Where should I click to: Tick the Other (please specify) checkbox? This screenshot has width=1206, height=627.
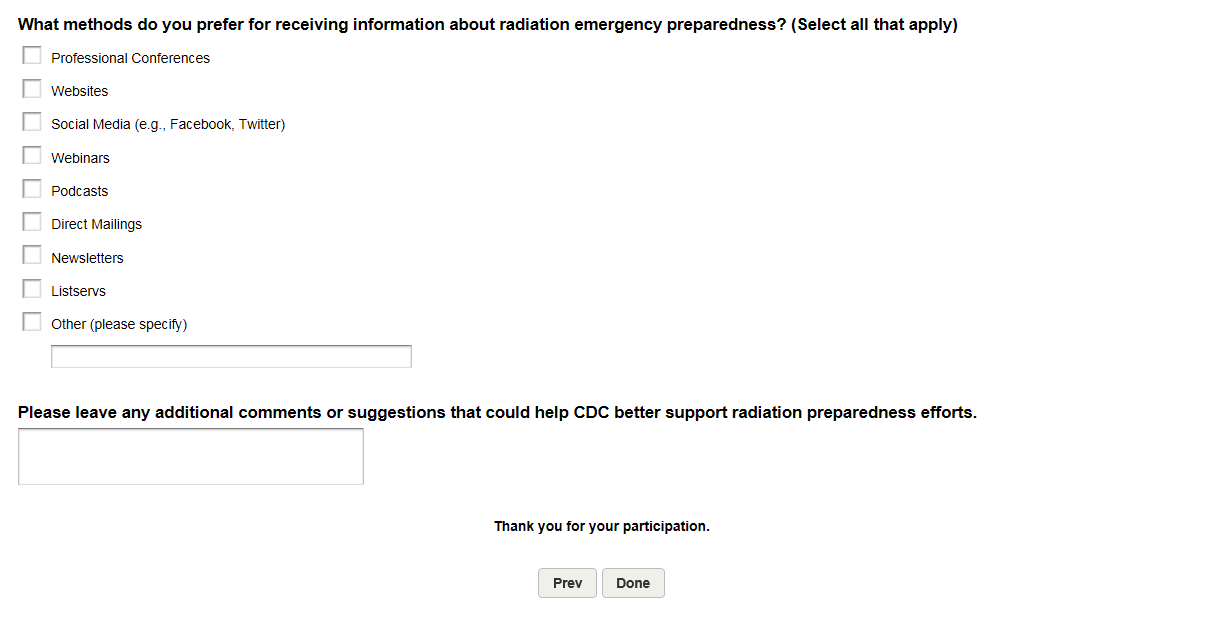pyautogui.click(x=32, y=322)
